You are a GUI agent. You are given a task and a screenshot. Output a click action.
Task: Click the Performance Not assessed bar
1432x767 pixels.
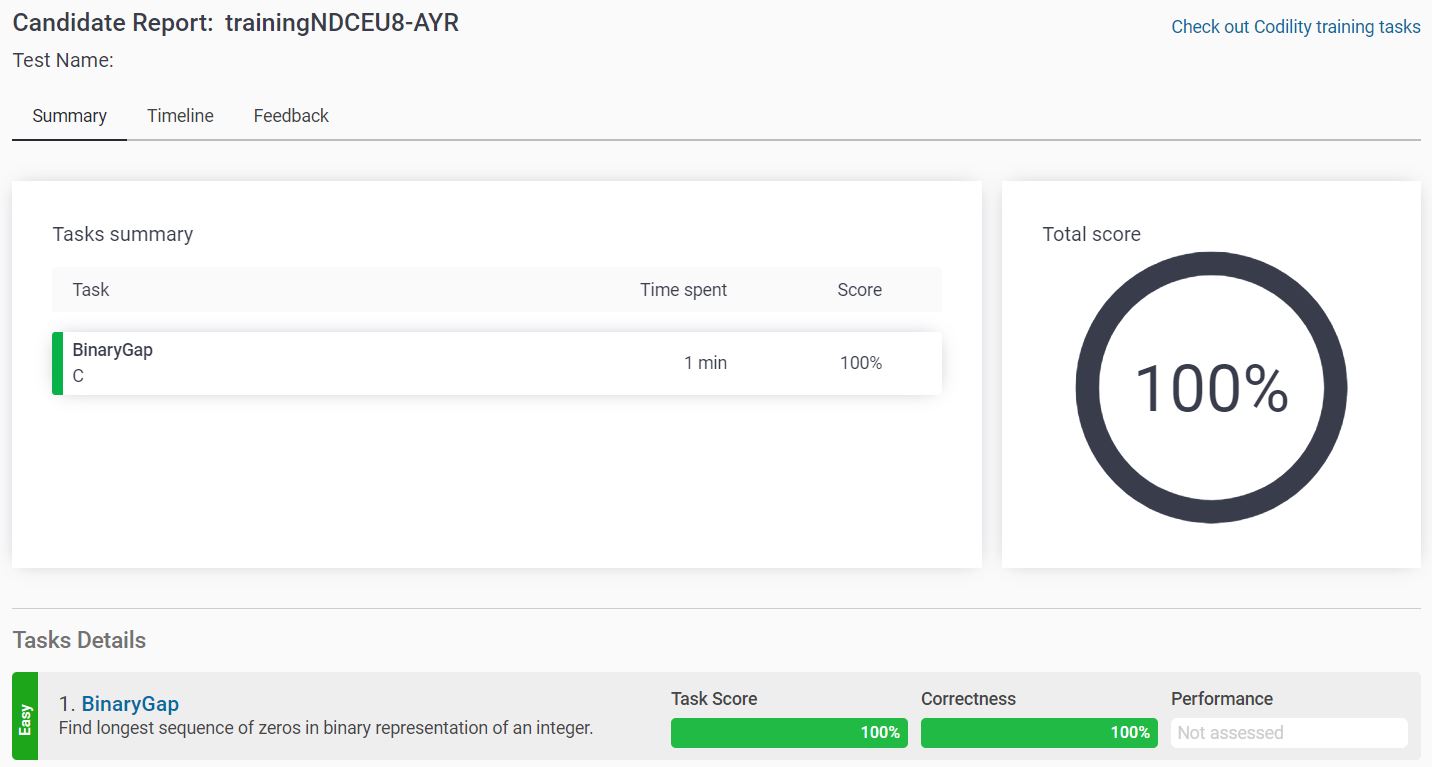(1289, 733)
